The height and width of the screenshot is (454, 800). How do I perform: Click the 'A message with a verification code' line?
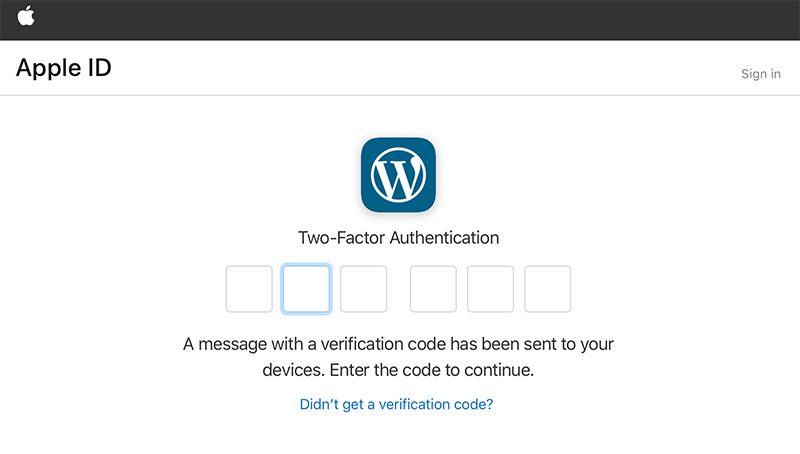[x=398, y=345]
